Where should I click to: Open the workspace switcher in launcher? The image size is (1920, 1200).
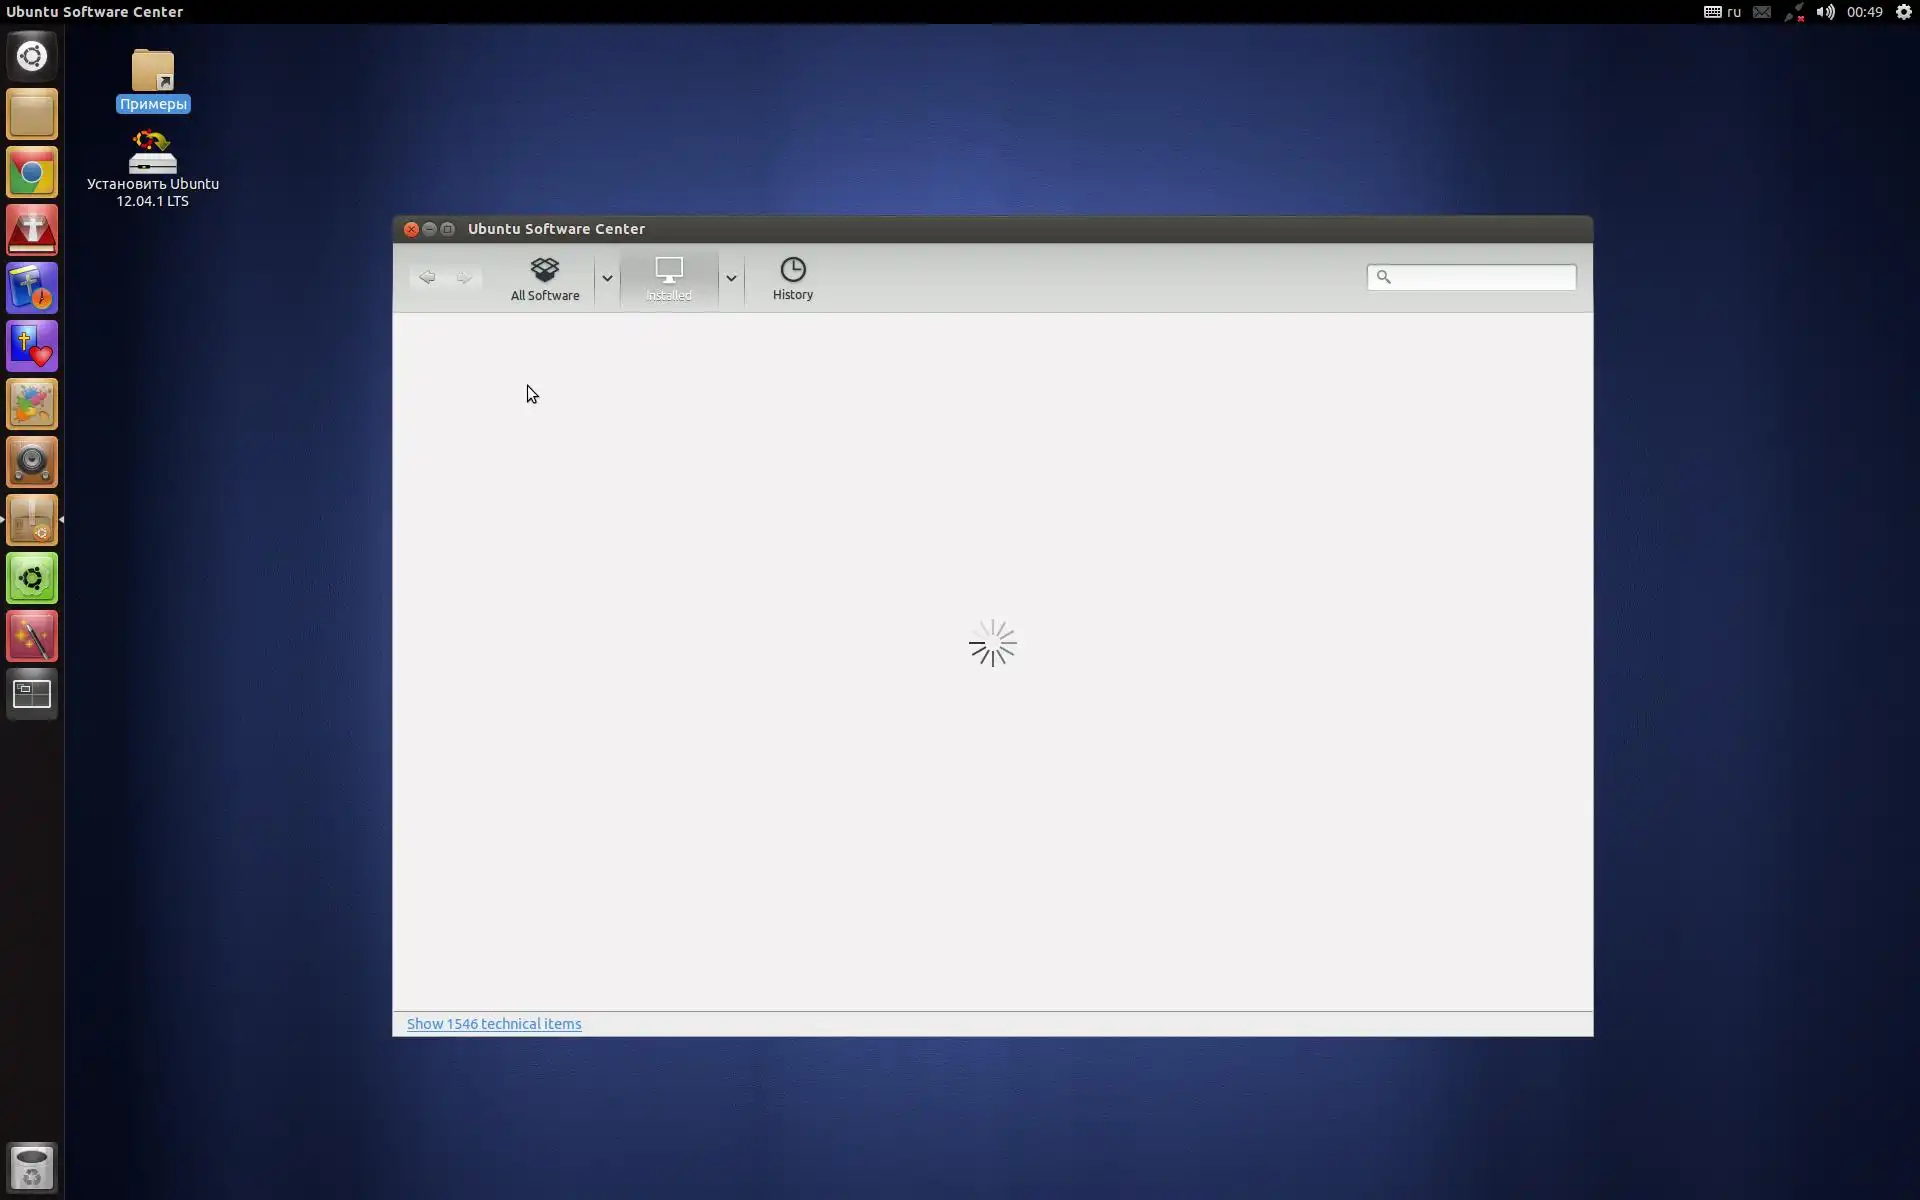pos(32,694)
